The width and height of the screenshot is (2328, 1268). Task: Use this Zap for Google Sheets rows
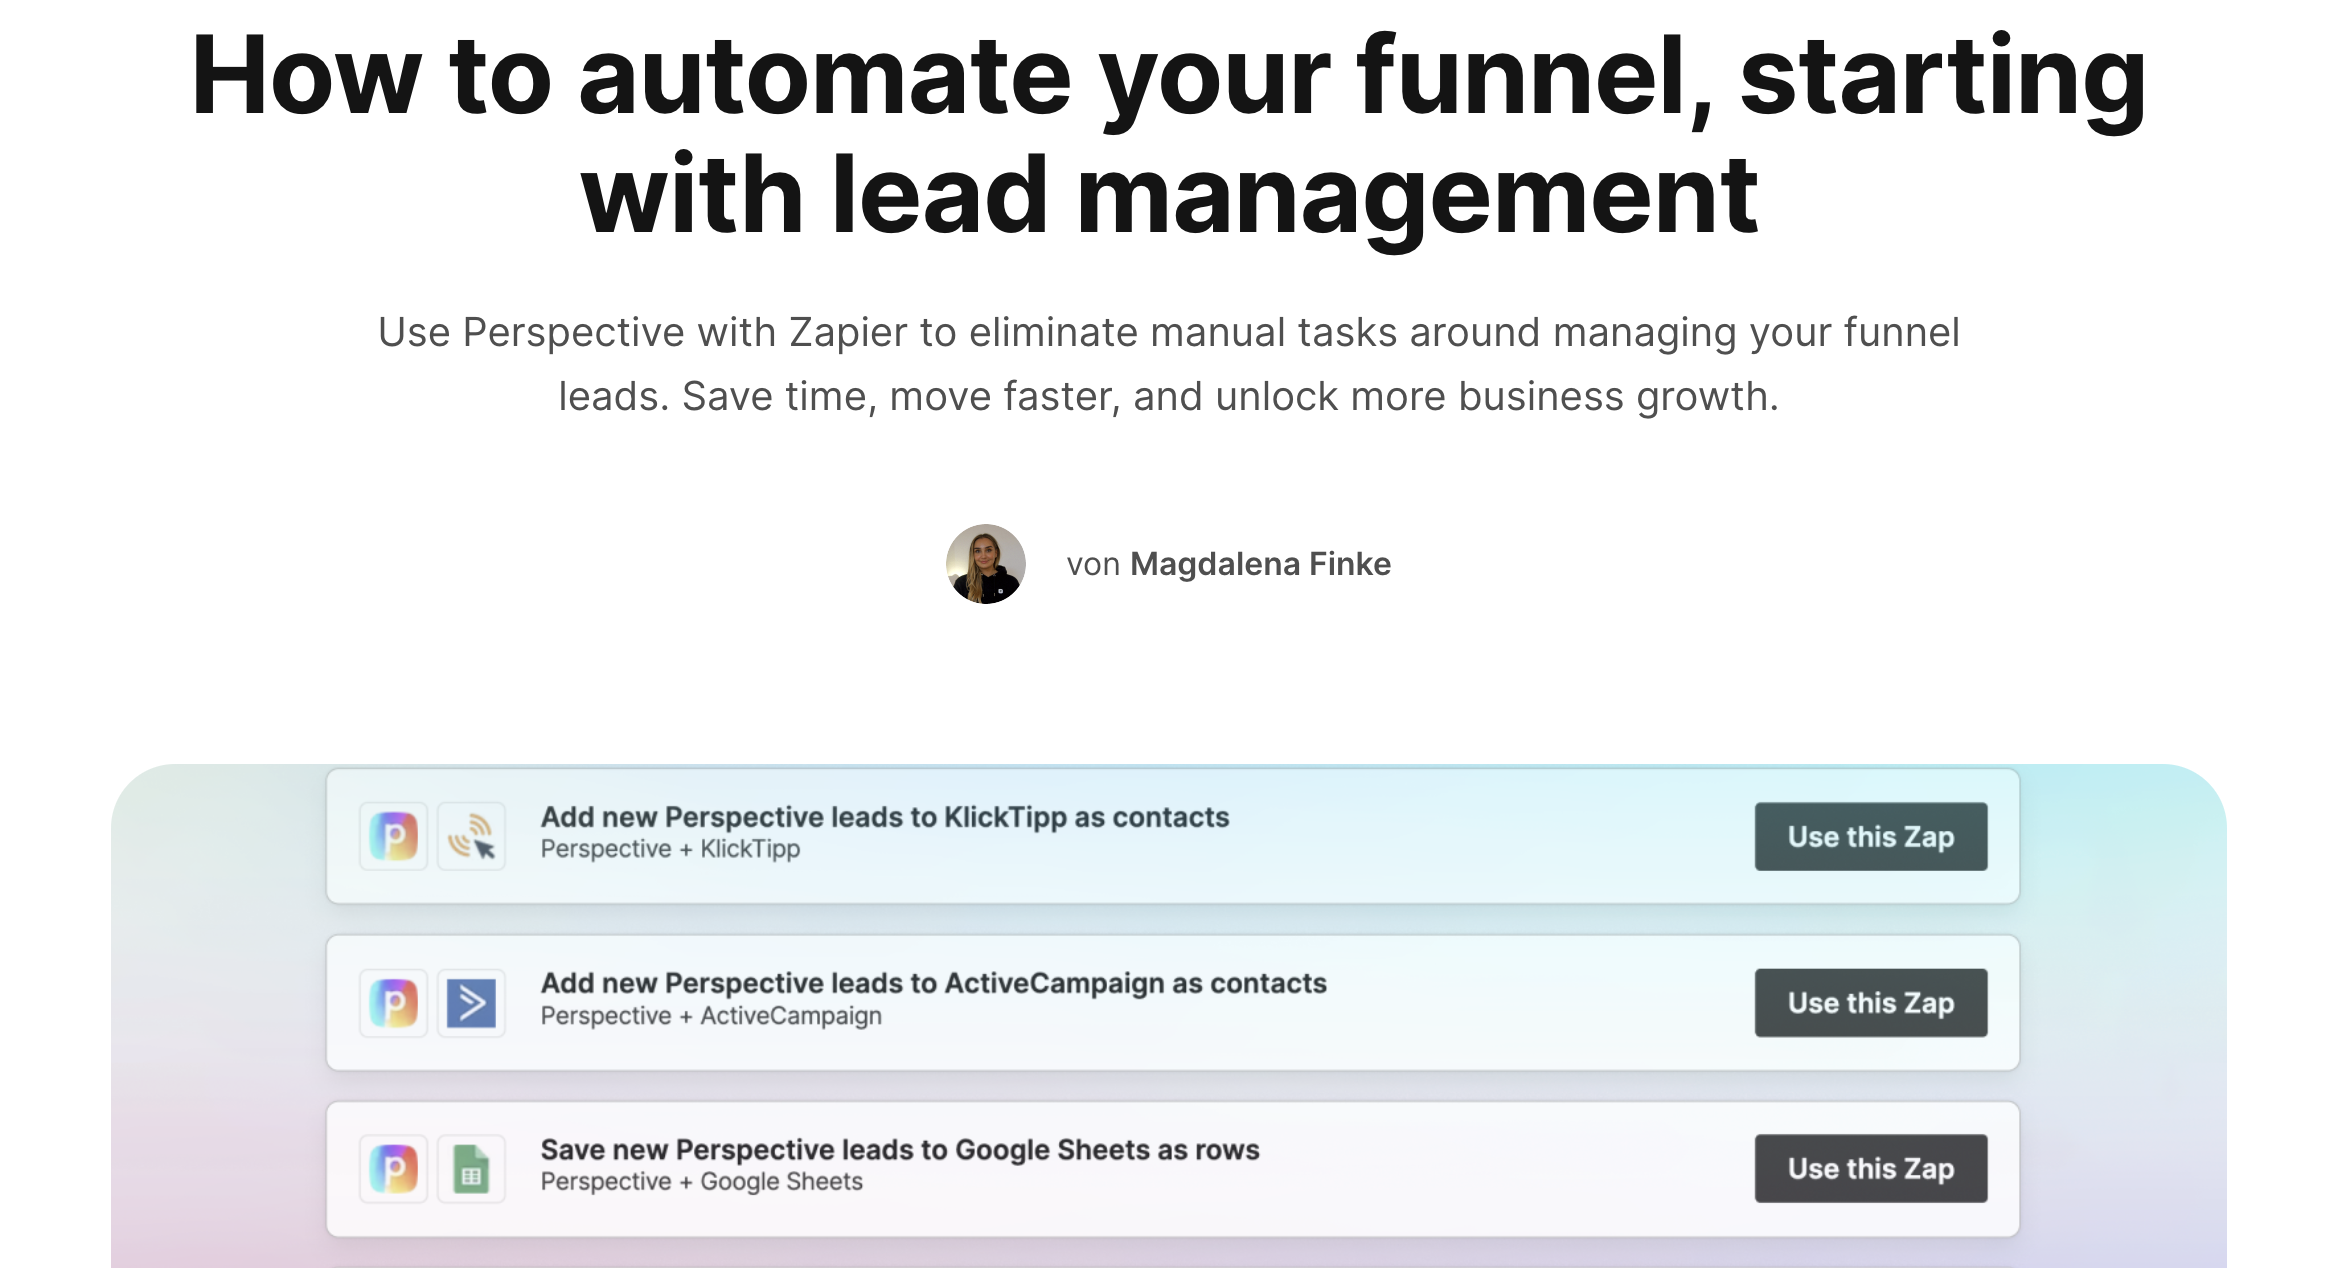[1870, 1169]
